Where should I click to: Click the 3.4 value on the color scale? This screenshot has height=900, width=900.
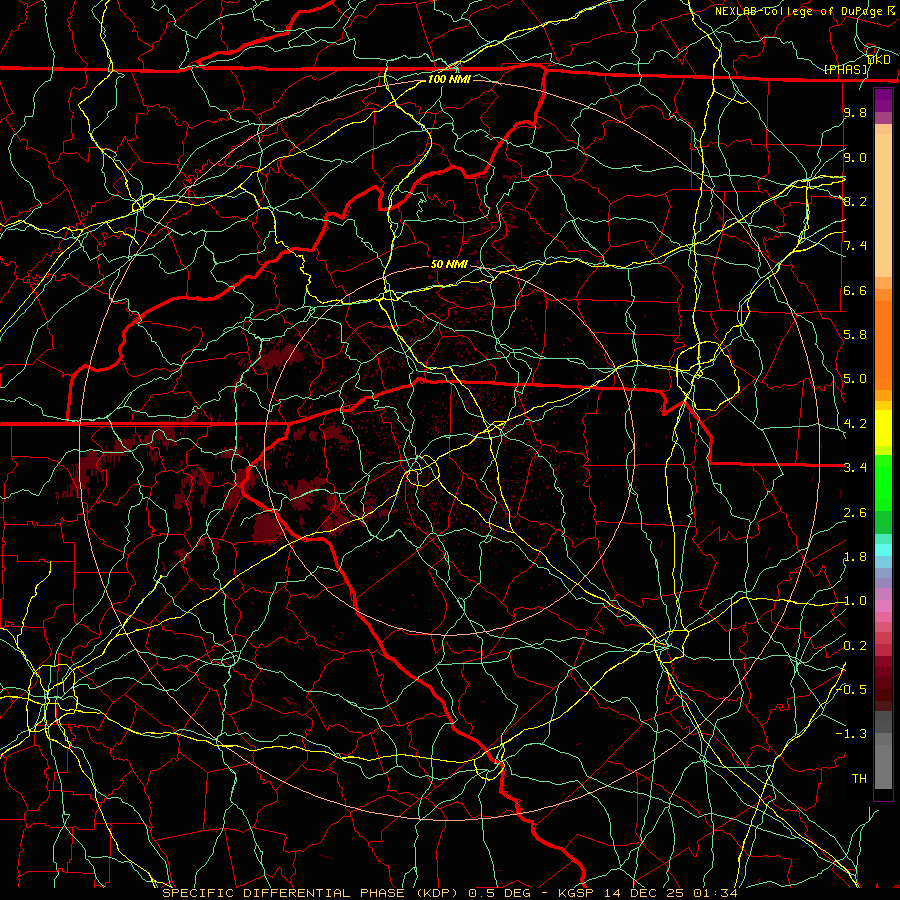pyautogui.click(x=855, y=468)
